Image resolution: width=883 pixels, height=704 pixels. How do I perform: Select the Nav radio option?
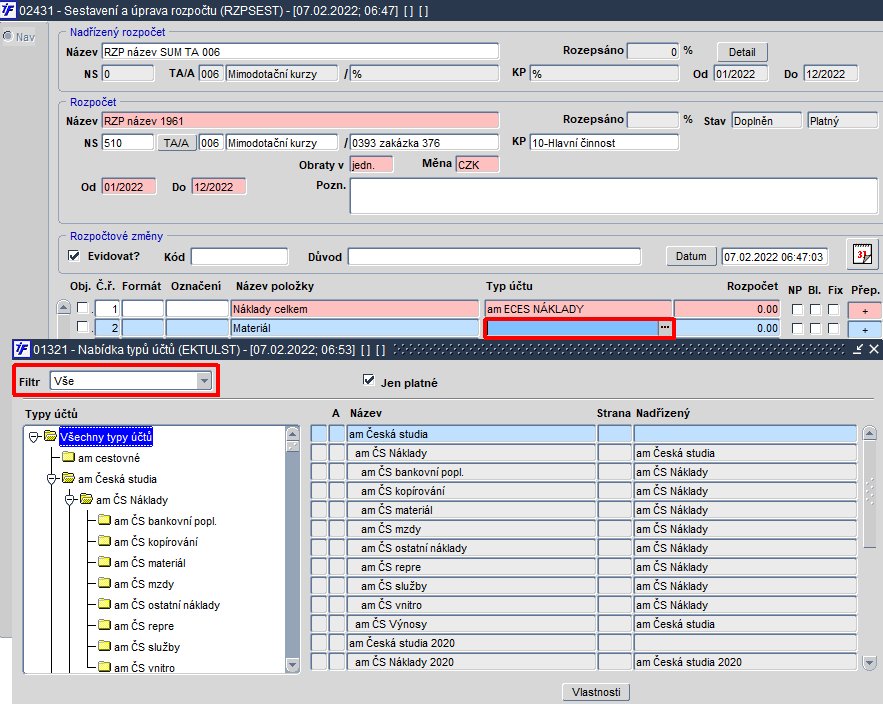click(8, 37)
